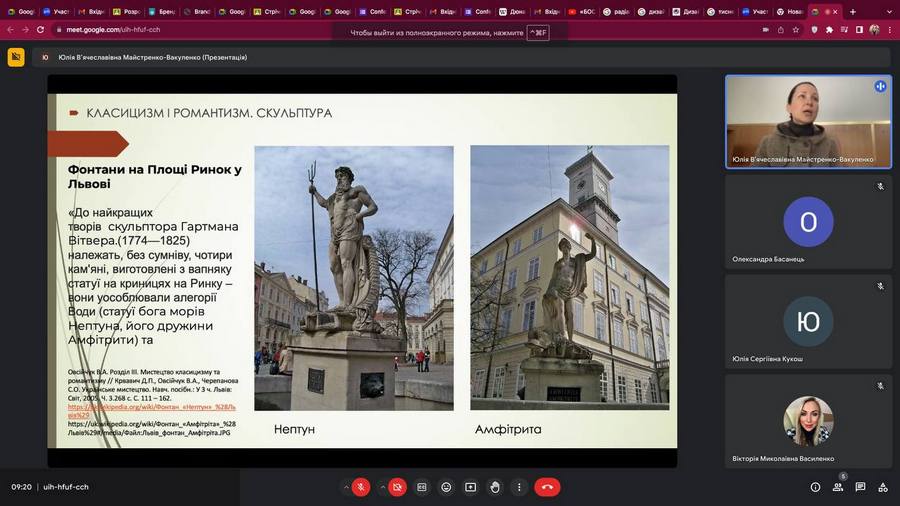Expand video settings arrow beside camera
900x506 pixels.
tap(383, 487)
